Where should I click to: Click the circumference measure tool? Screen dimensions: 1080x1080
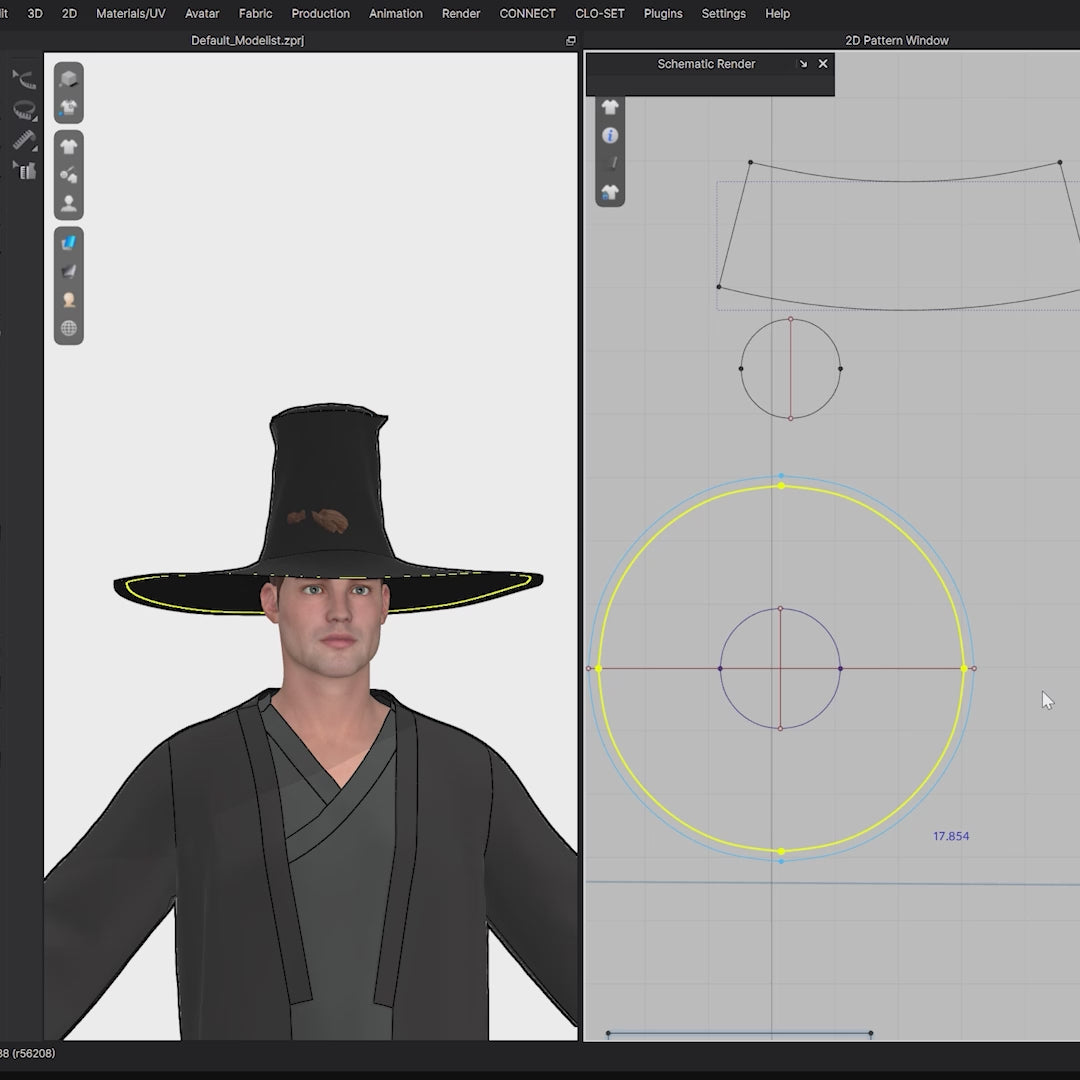(x=24, y=110)
